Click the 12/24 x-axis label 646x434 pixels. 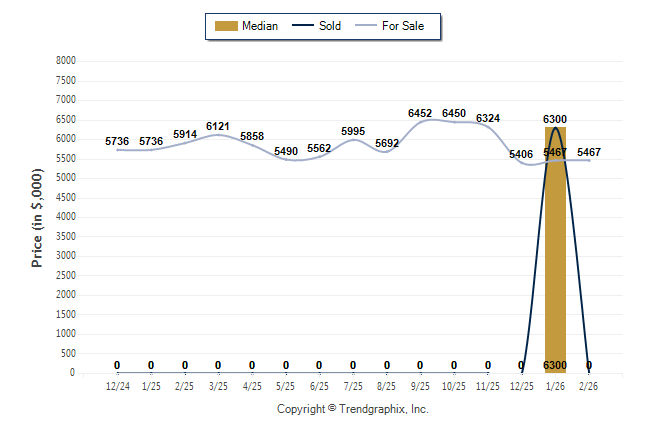[x=117, y=384]
